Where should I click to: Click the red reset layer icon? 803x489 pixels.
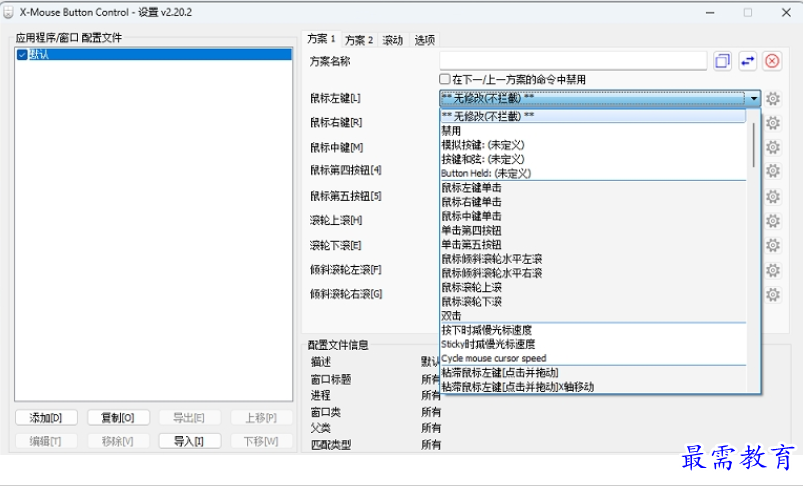(x=772, y=61)
